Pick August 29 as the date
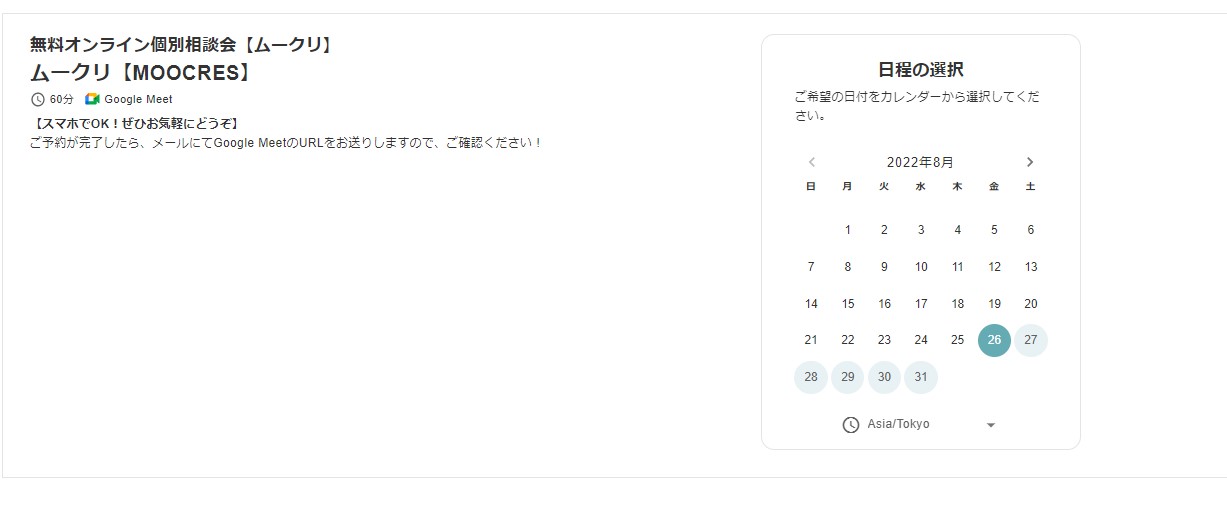Image resolution: width=1227 pixels, height=531 pixels. pos(848,377)
